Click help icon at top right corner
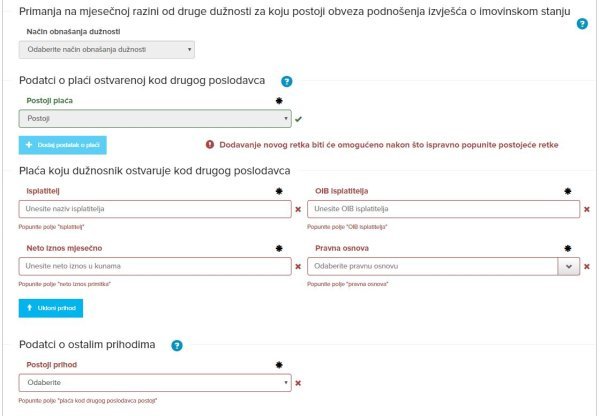The height and width of the screenshot is (416, 600). pyautogui.click(x=582, y=22)
